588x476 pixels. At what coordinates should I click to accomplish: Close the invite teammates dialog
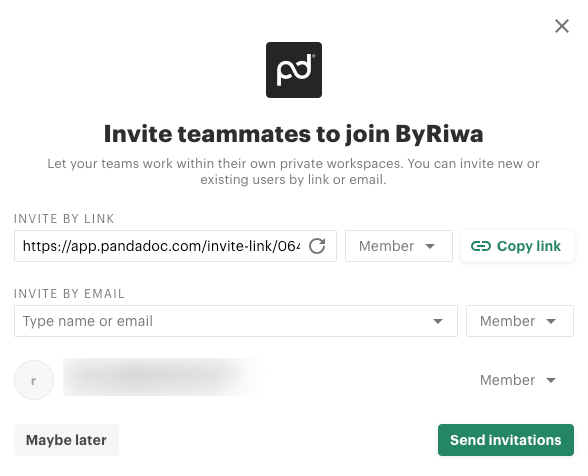[x=562, y=26]
